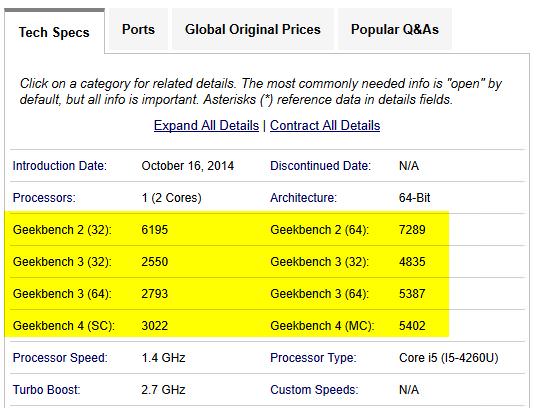Image resolution: width=539 pixels, height=408 pixels.
Task: Select the 6195 Geekbench score
Action: (x=155, y=230)
